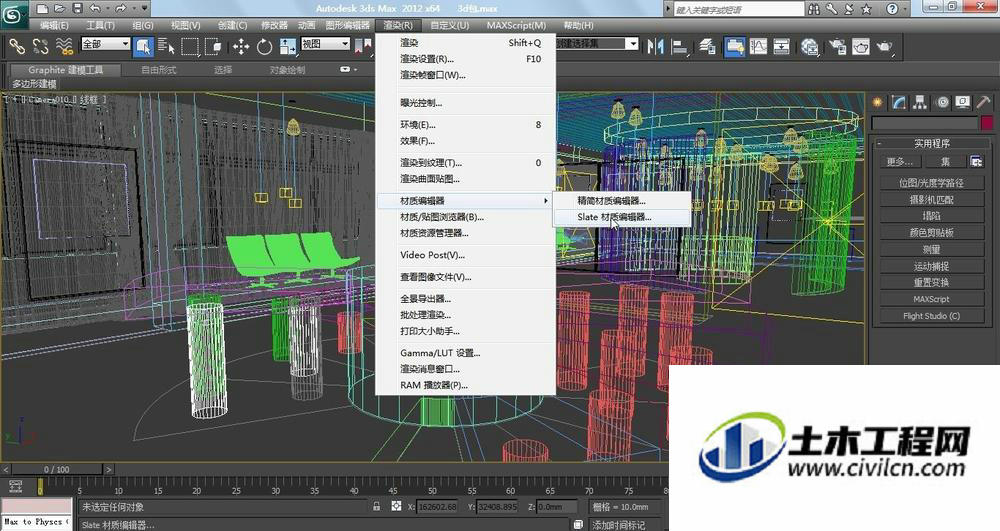This screenshot has width=1000, height=531.
Task: Open the 3ds Max application menu logo
Action: [14, 15]
